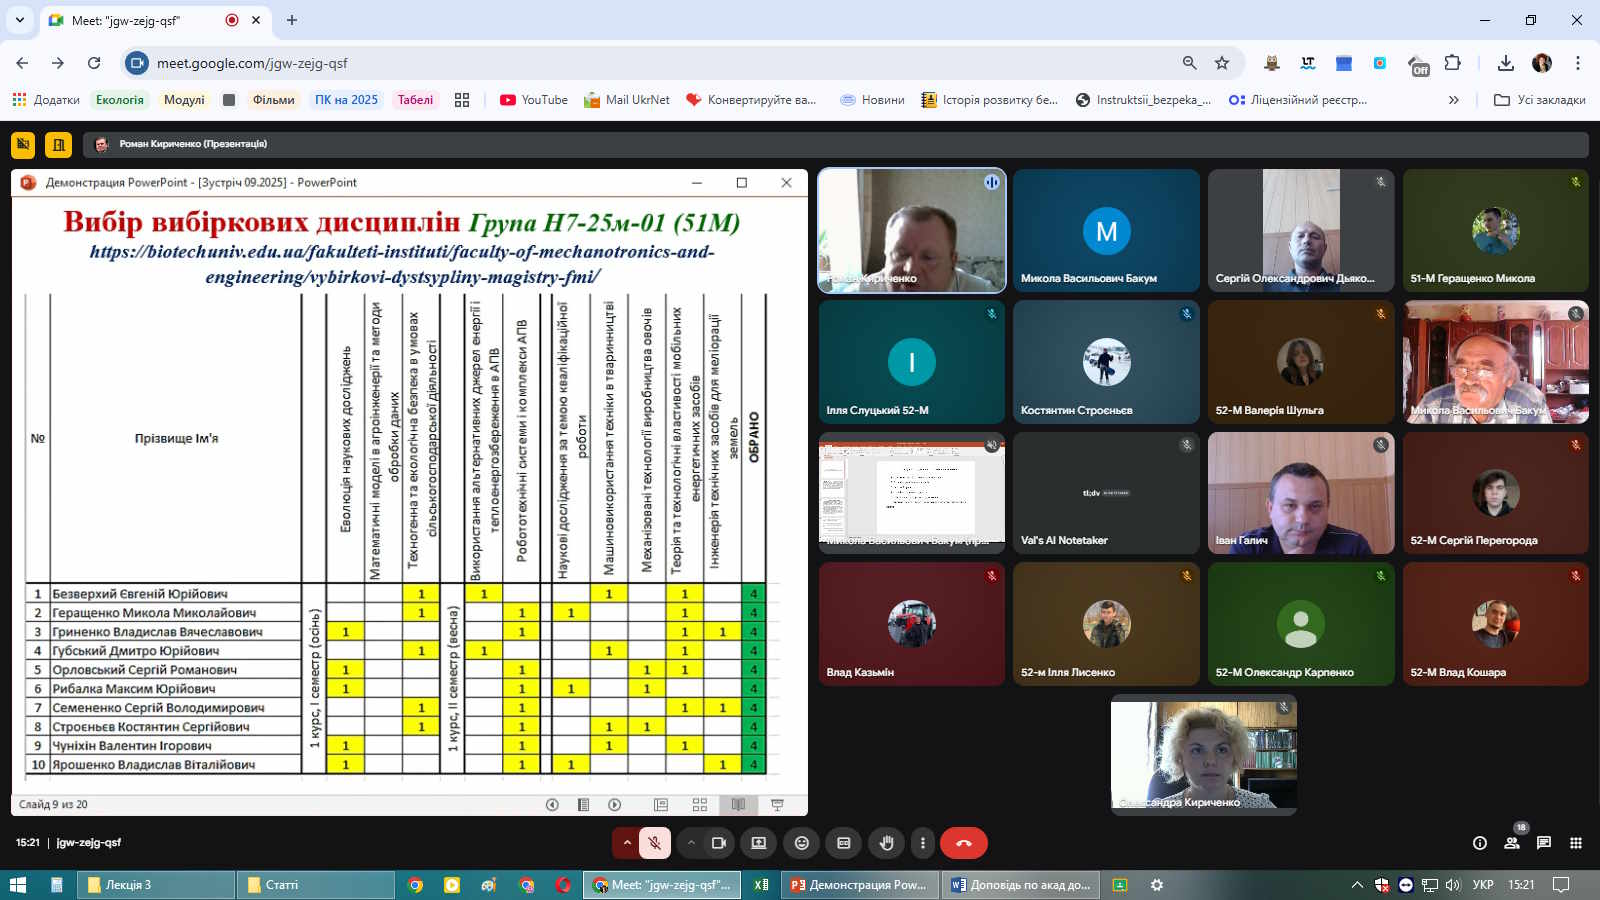Open more options three-dot menu in call bar
Image resolution: width=1600 pixels, height=900 pixels.
tap(923, 843)
